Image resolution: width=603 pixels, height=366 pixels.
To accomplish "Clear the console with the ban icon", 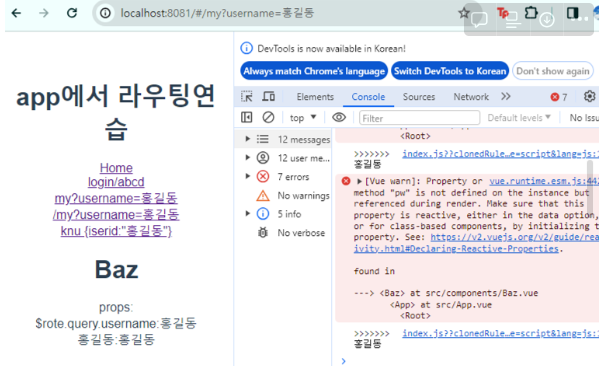I will [x=268, y=117].
